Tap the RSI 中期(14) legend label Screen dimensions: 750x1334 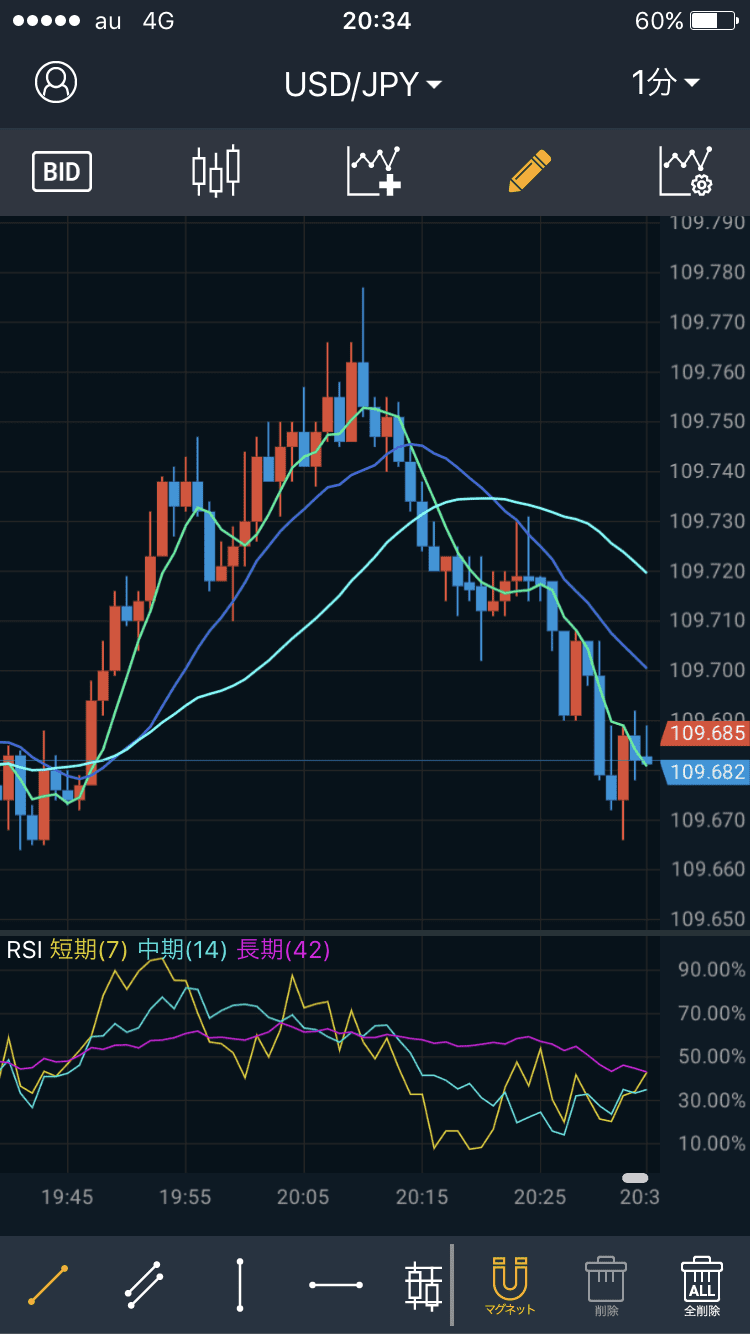[182, 950]
